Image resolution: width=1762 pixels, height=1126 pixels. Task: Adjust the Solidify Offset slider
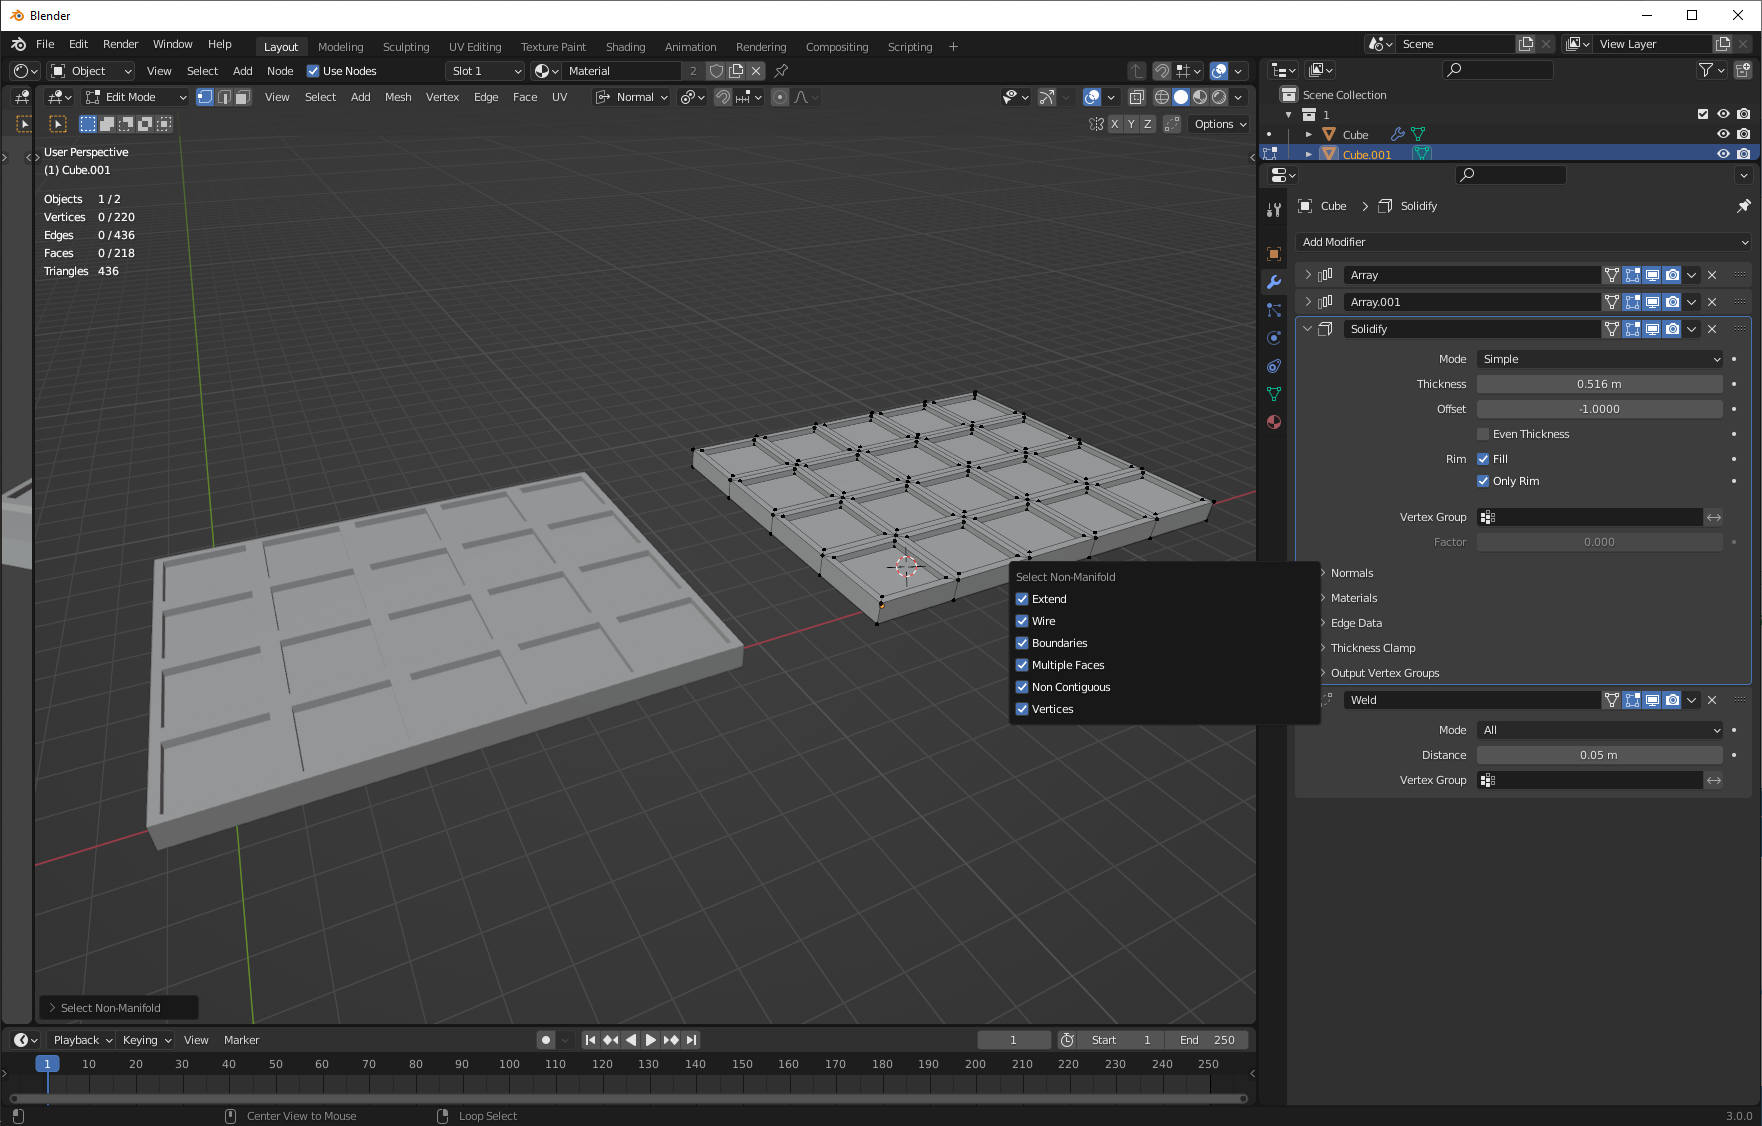1600,409
